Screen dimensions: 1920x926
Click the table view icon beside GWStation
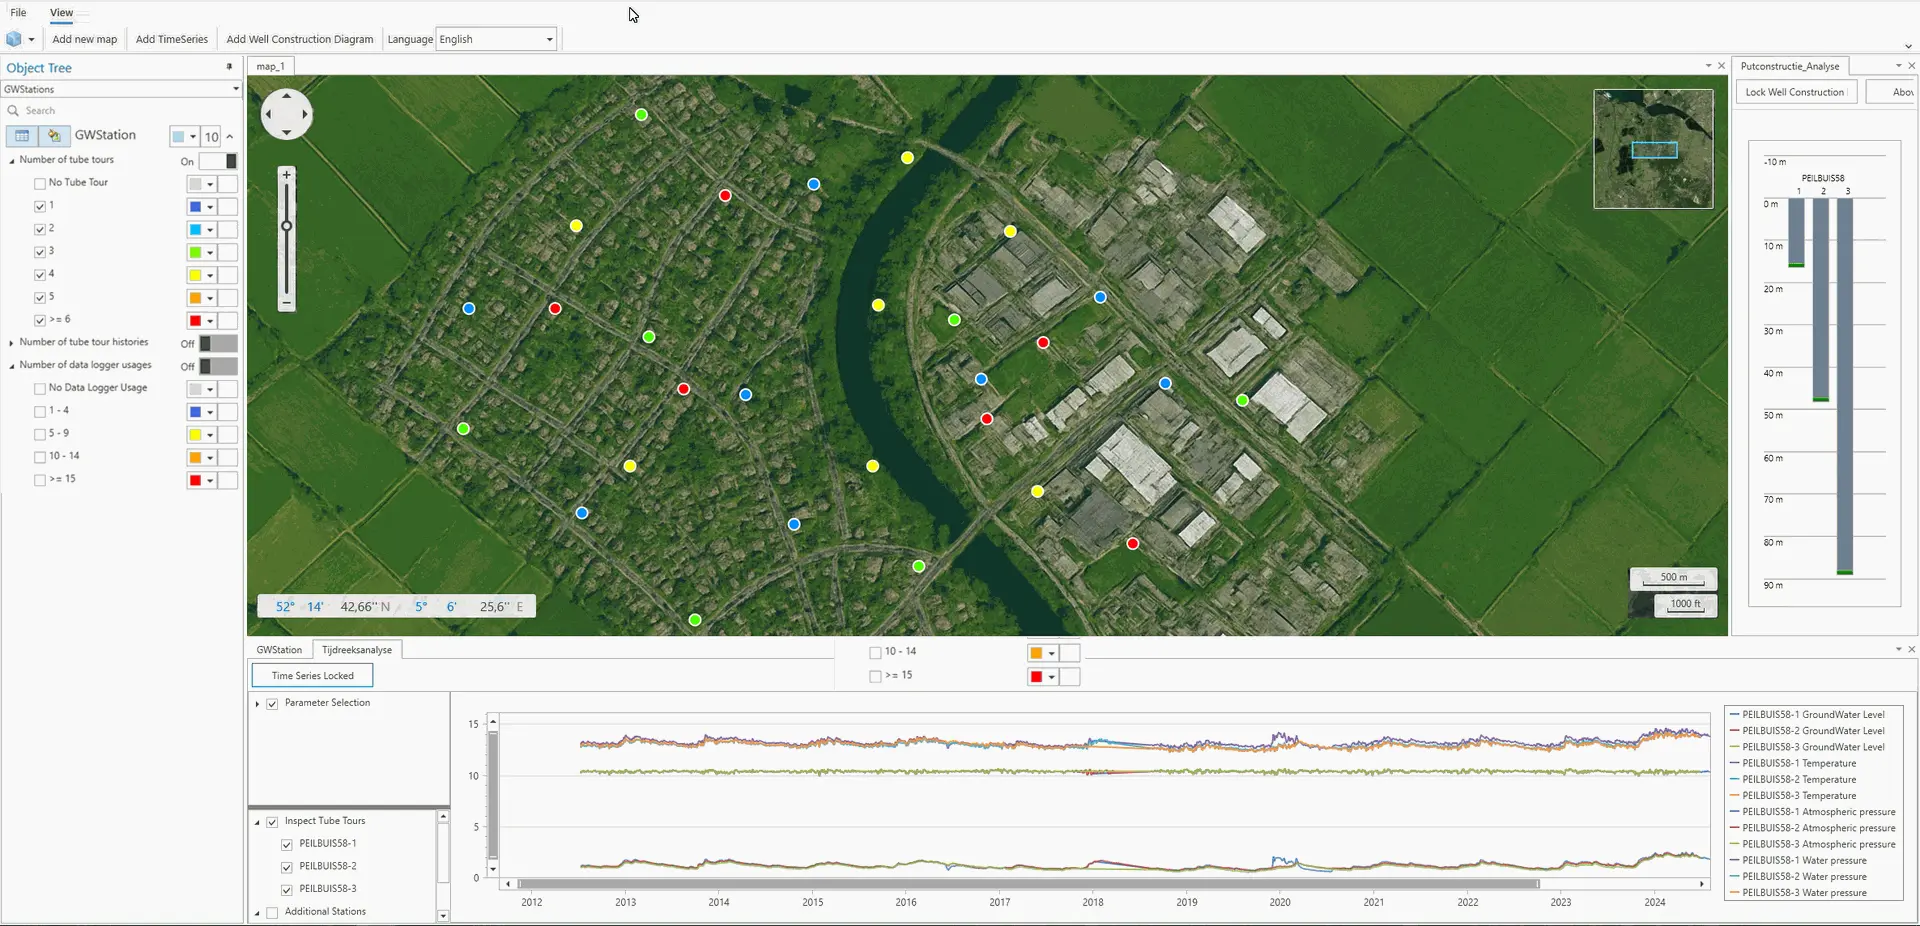[22, 136]
